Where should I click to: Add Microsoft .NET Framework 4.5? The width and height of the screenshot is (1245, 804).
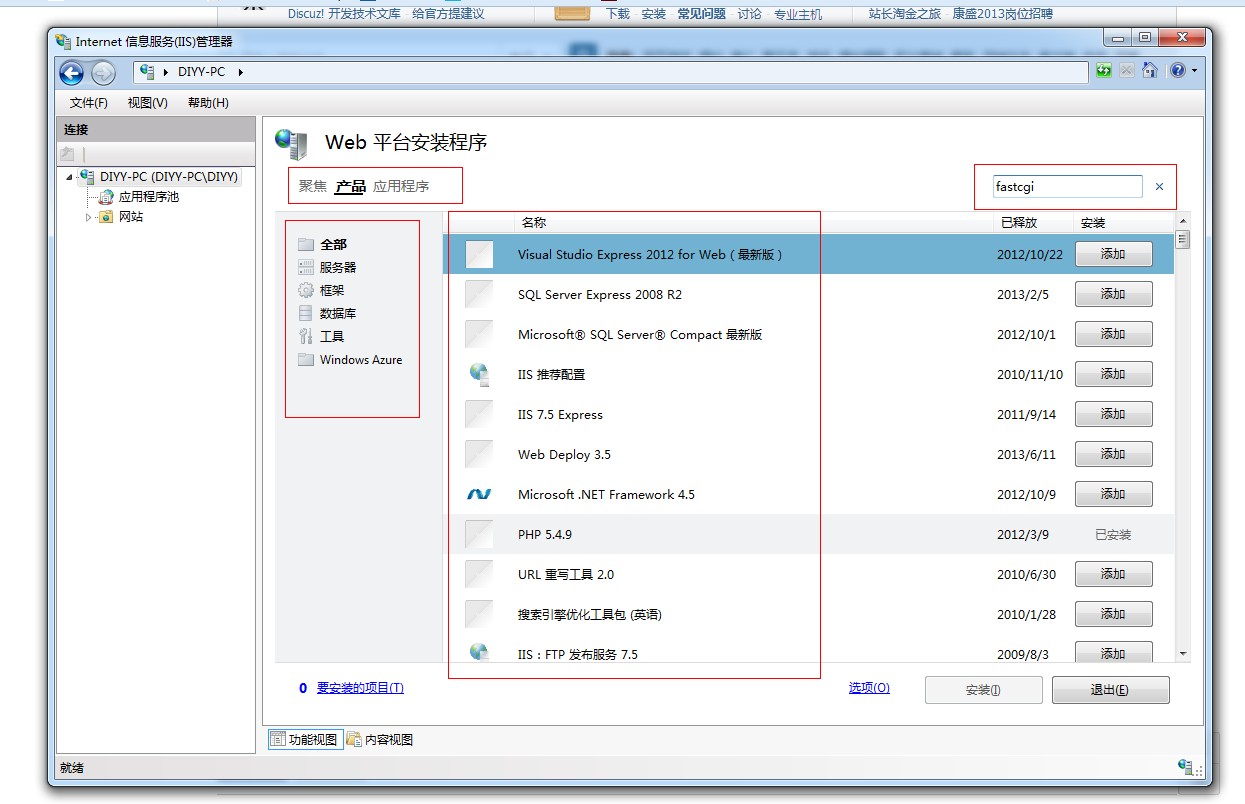pyautogui.click(x=1113, y=494)
